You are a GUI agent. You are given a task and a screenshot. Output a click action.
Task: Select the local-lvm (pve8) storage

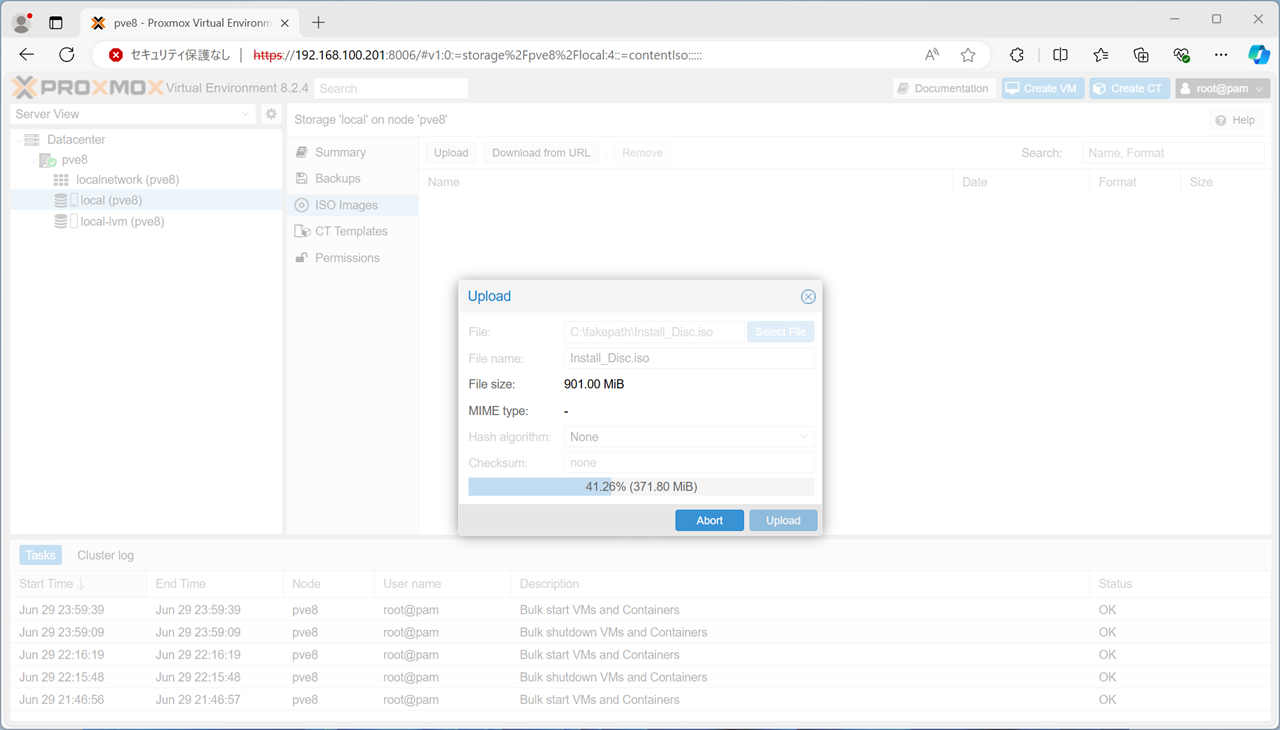[122, 222]
